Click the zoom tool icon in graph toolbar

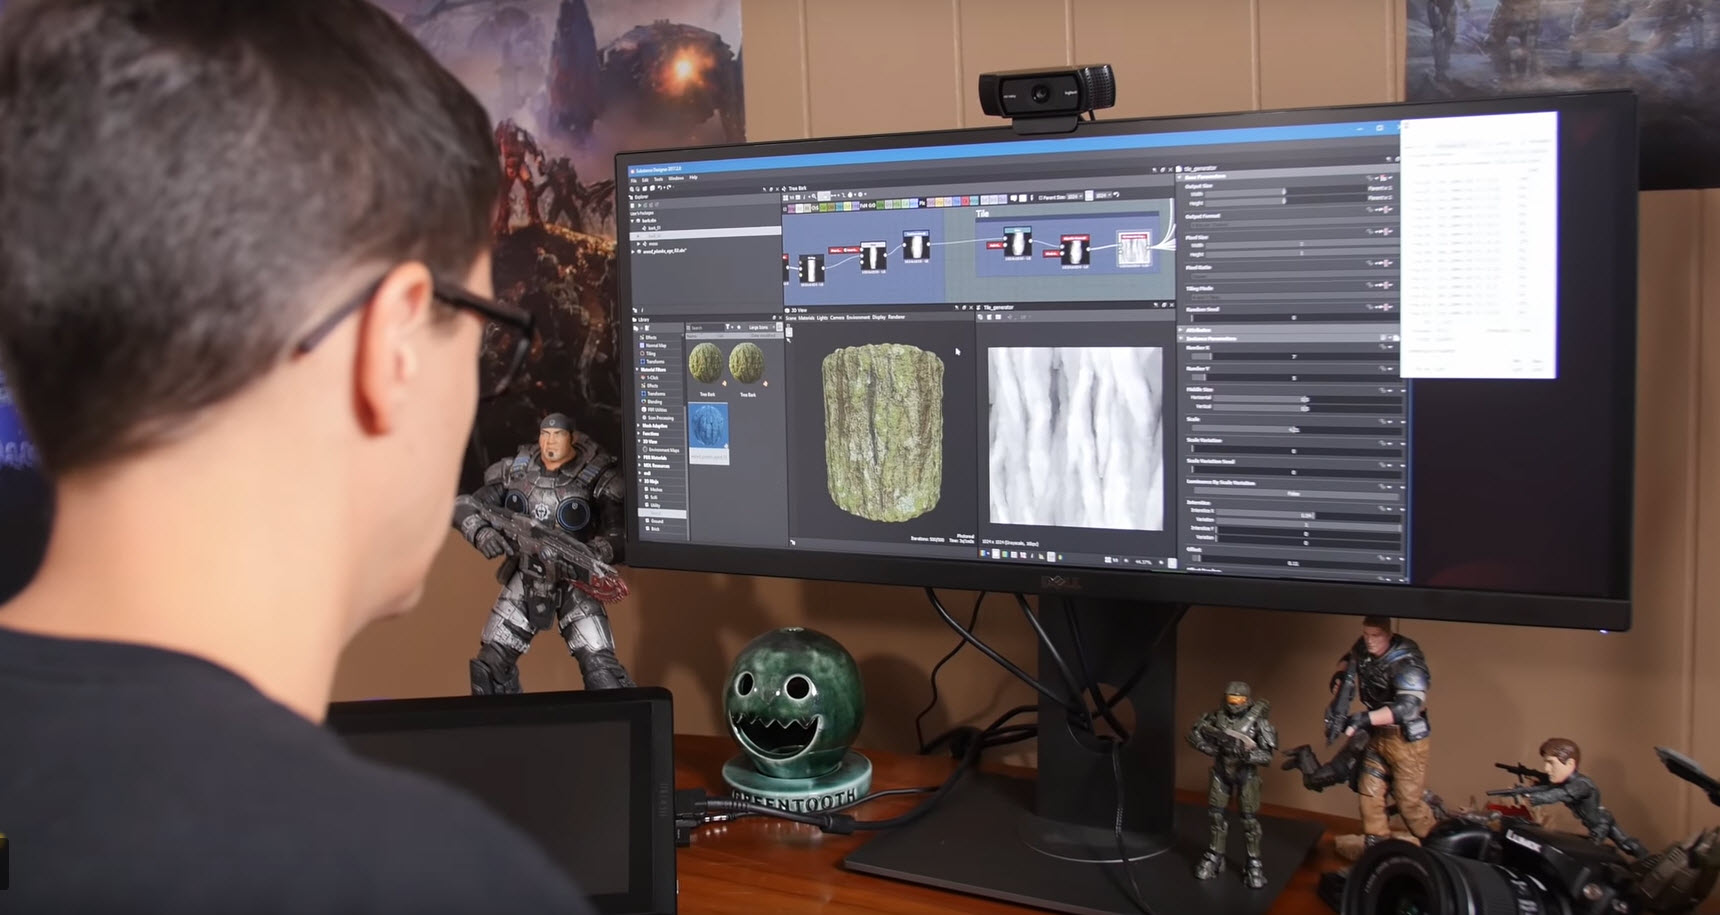pyautogui.click(x=814, y=196)
